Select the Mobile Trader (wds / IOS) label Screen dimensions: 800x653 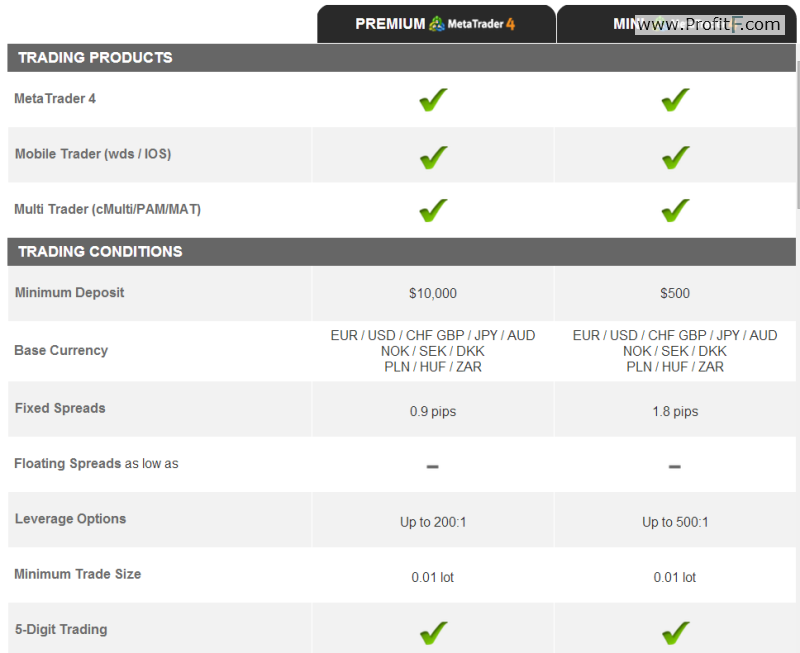pyautogui.click(x=93, y=154)
